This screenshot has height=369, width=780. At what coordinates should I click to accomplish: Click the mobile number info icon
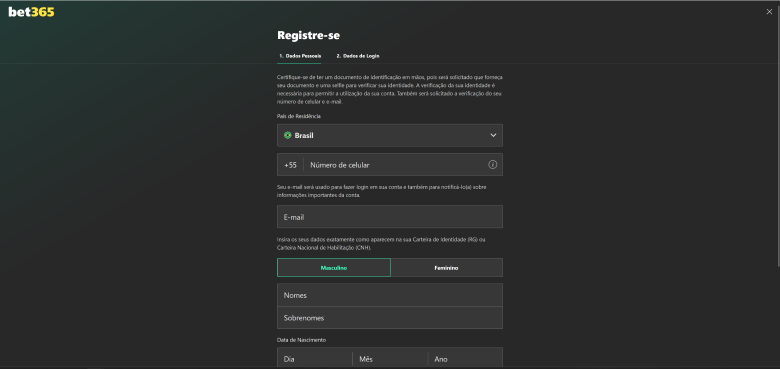[x=492, y=165]
